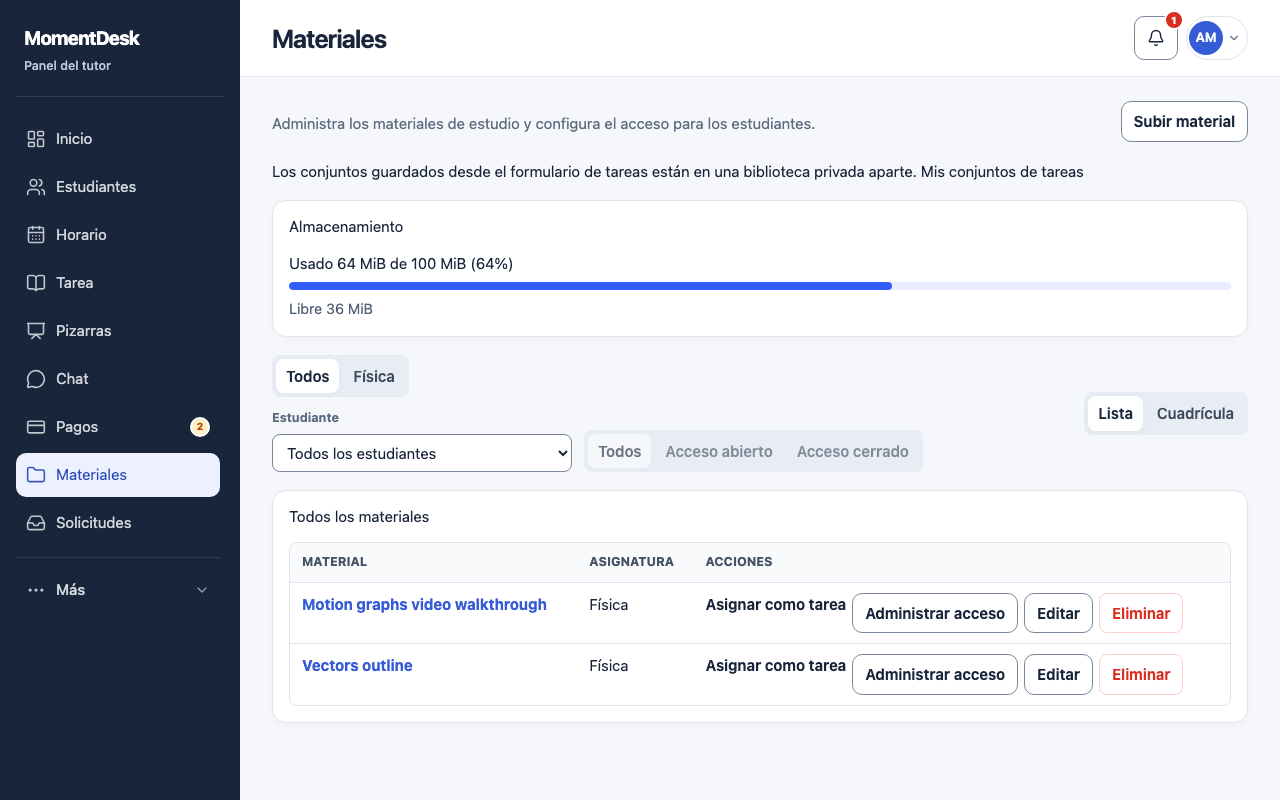Viewport: 1280px width, 800px height.
Task: Open the Mis conjuntos de tareas link
Action: (x=1002, y=172)
